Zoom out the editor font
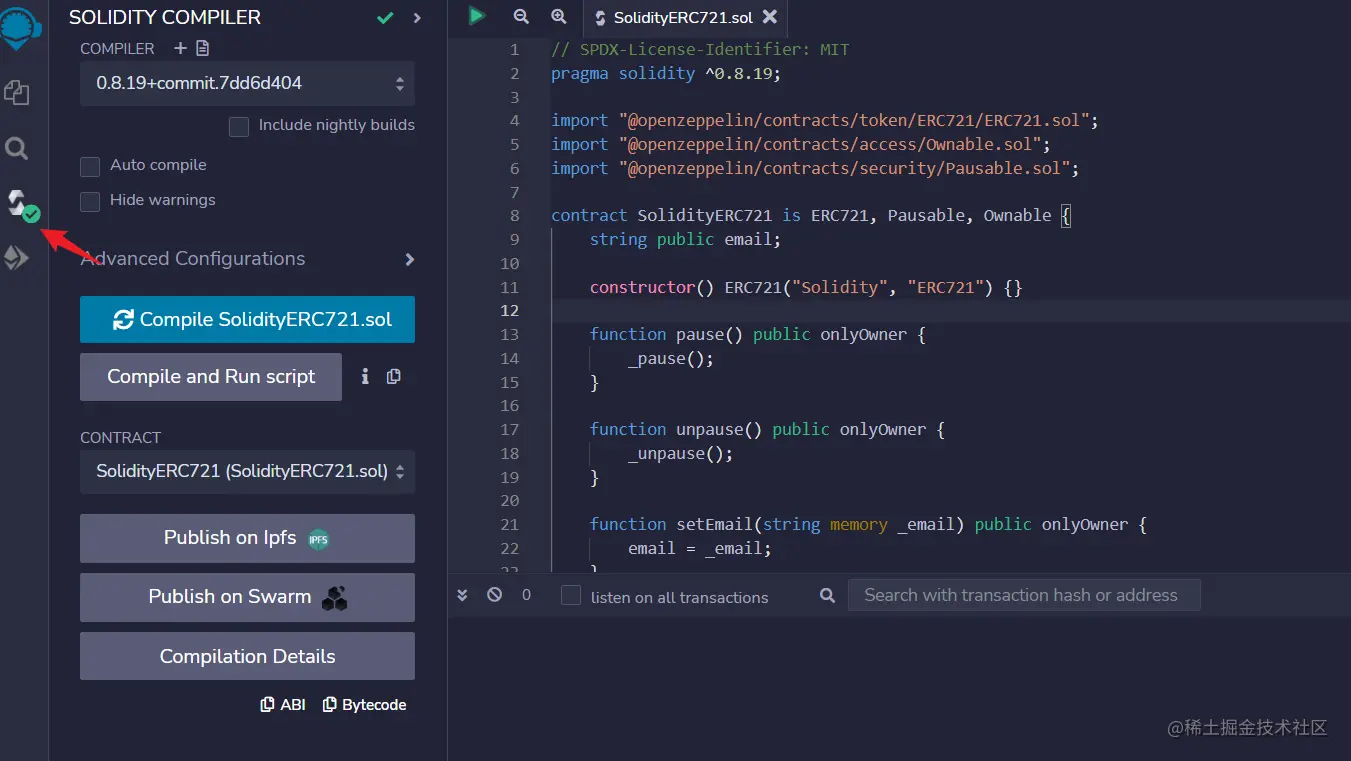This screenshot has height=761, width=1351. [x=521, y=16]
